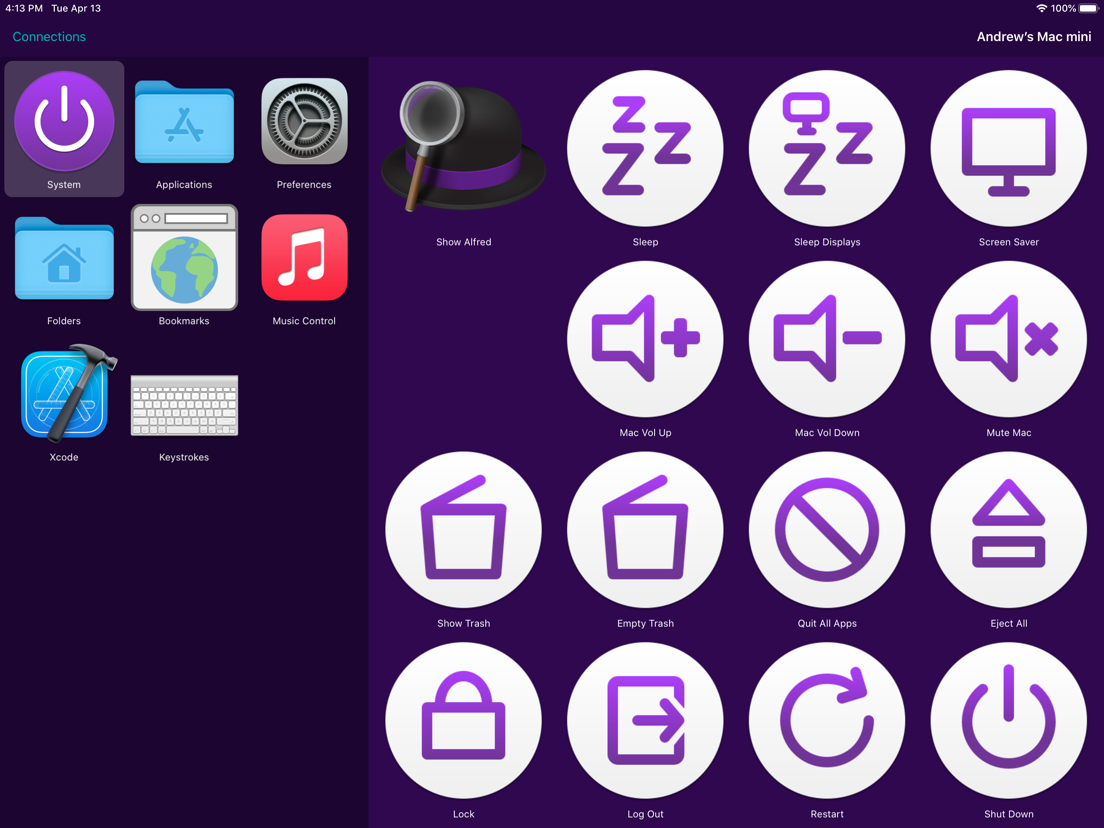Tap the Eject All icon
Screen dimensions: 1104x828
tap(1008, 529)
